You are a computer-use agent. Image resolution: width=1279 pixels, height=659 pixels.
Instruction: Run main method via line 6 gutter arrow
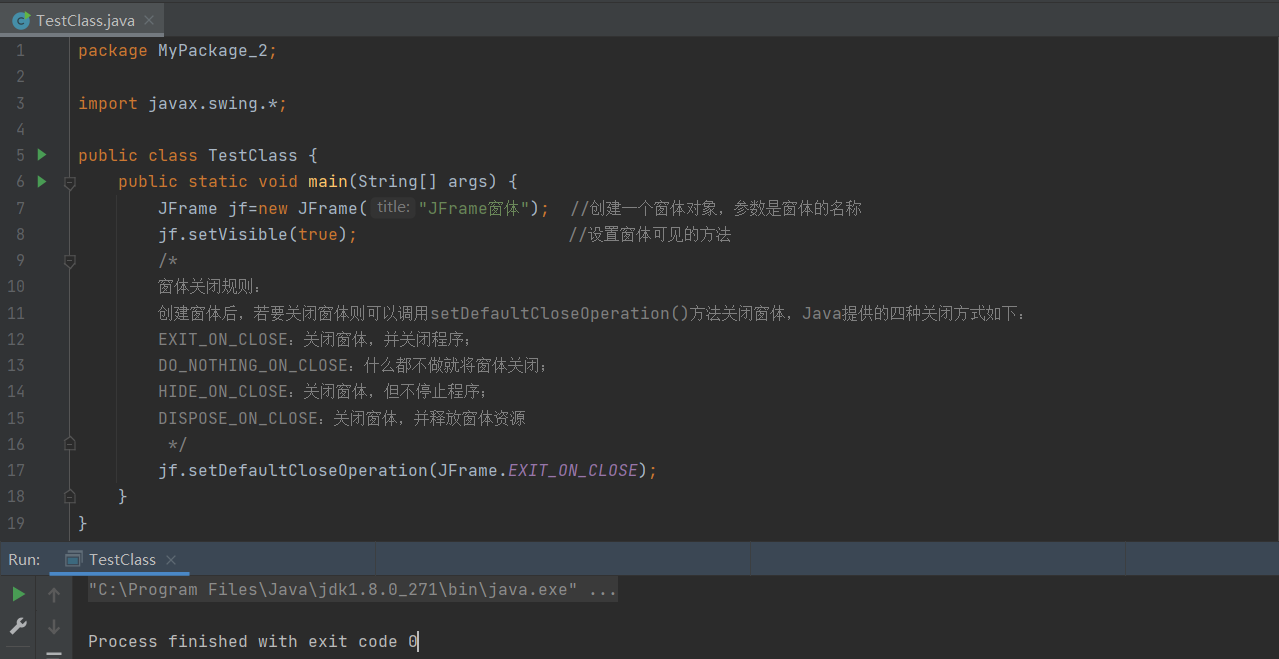point(42,181)
